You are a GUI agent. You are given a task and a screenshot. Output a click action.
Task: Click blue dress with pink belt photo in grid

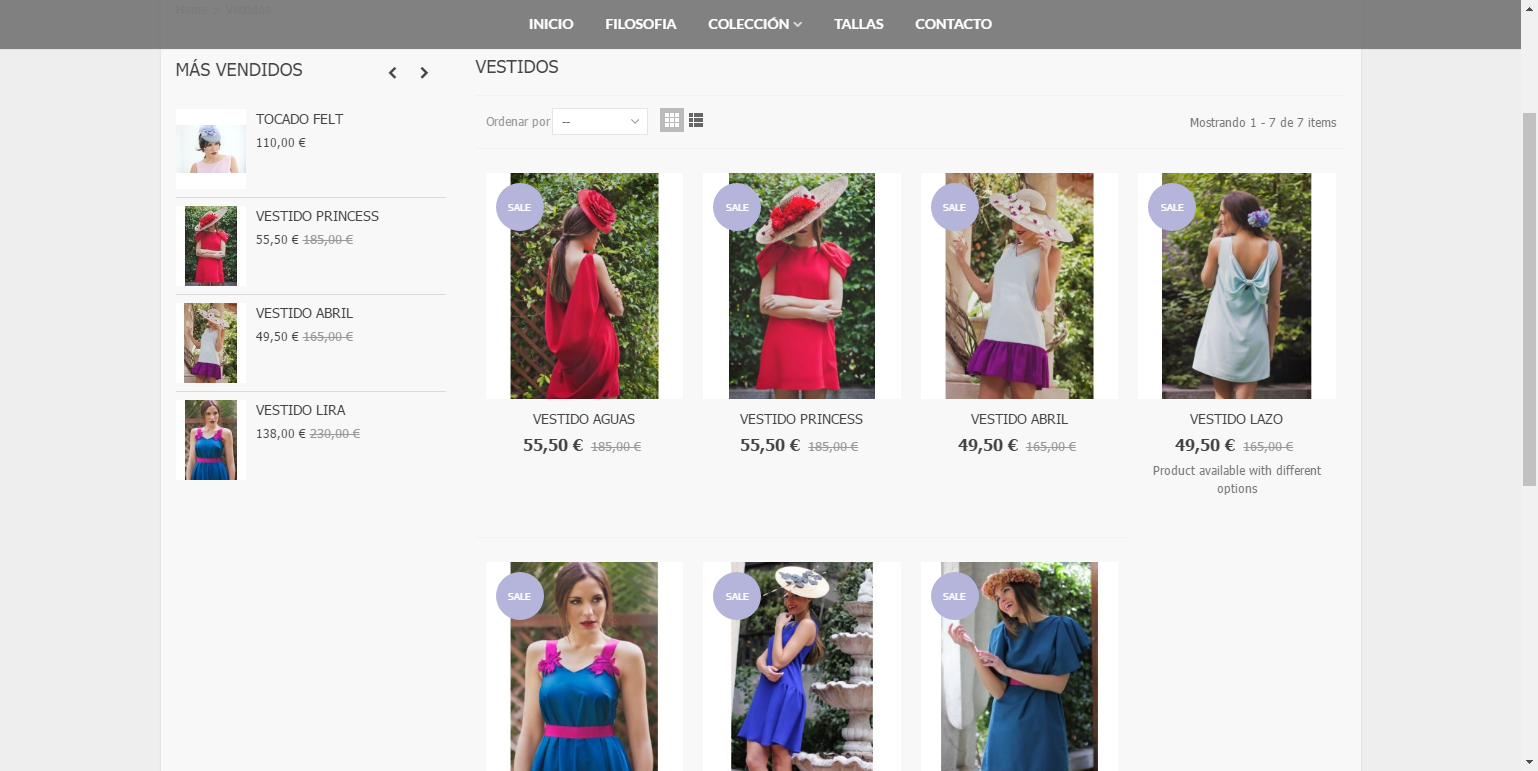pos(584,666)
